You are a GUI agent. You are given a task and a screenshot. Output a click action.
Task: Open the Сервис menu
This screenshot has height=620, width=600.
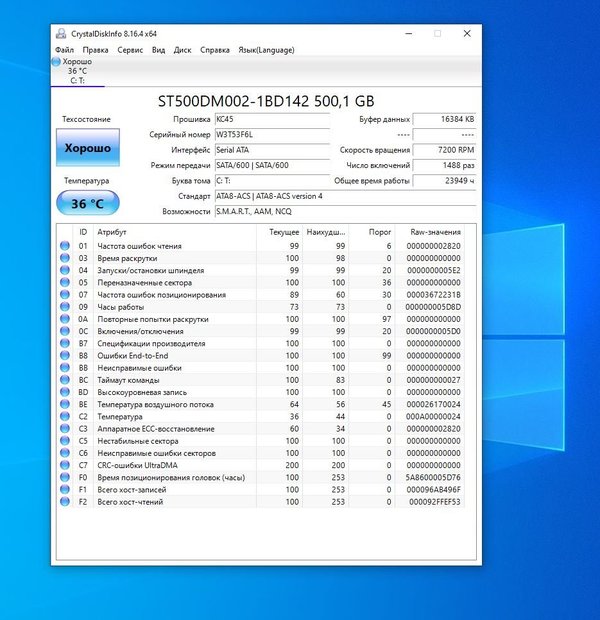tap(130, 49)
